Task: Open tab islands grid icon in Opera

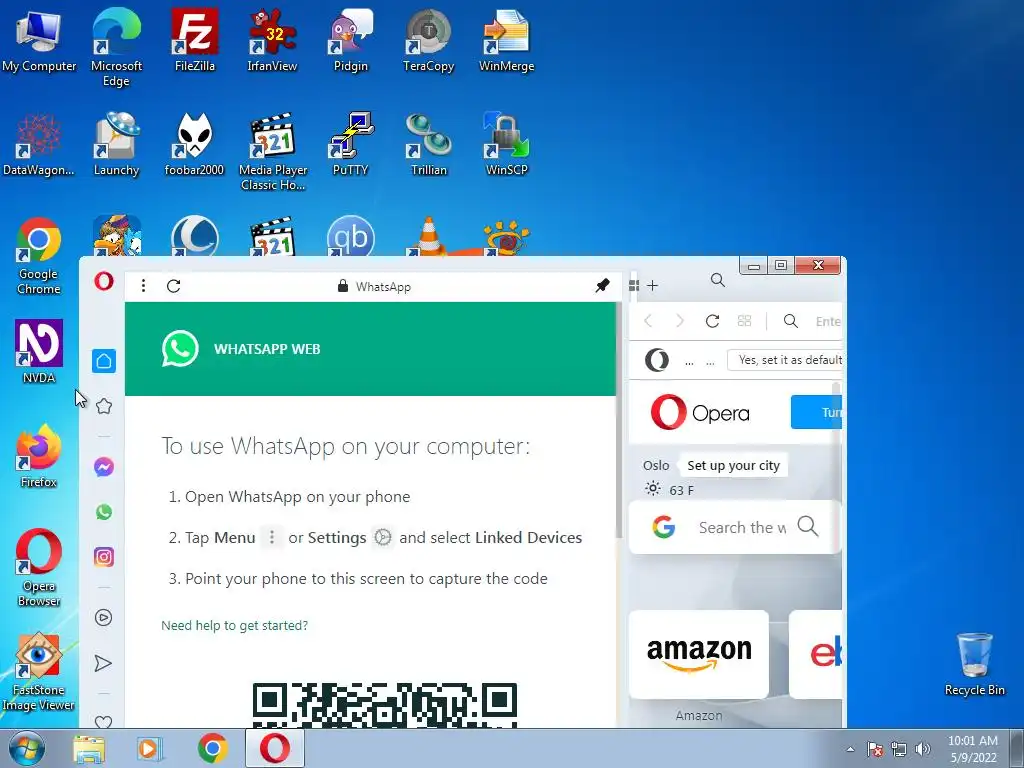Action: coord(633,285)
